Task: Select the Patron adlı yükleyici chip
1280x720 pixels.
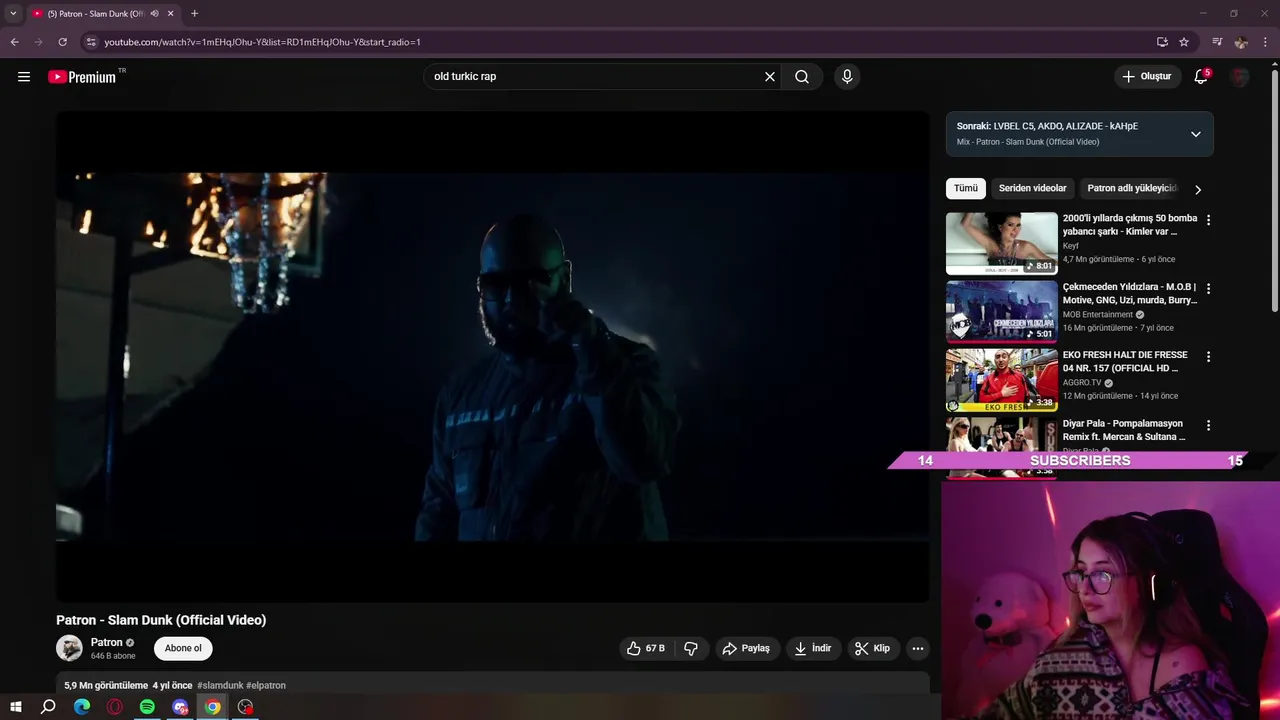Action: pos(1132,188)
